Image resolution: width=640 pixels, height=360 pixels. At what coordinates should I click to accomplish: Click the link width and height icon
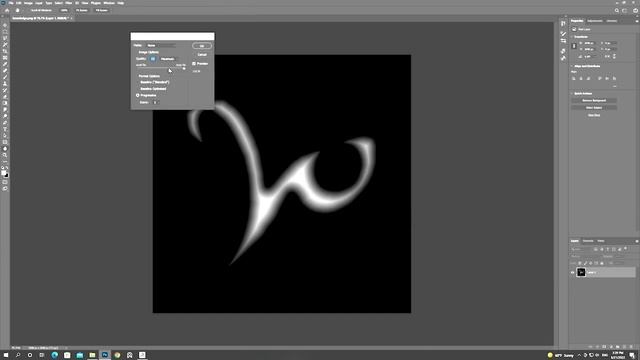pyautogui.click(x=574, y=46)
